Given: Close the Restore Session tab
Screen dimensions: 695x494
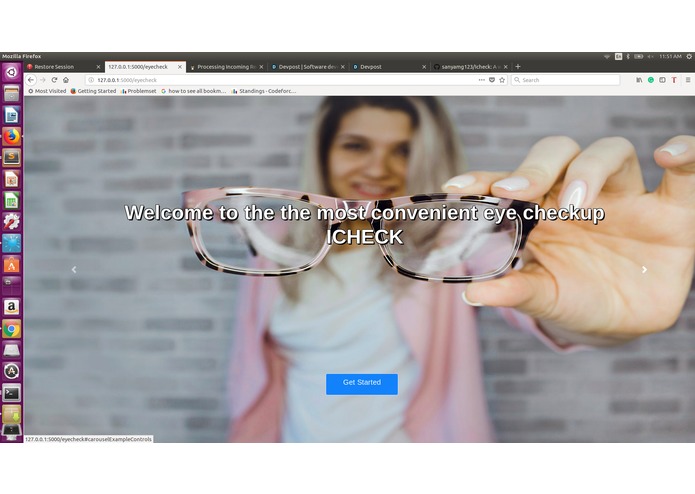Looking at the screenshot, I should coord(98,67).
